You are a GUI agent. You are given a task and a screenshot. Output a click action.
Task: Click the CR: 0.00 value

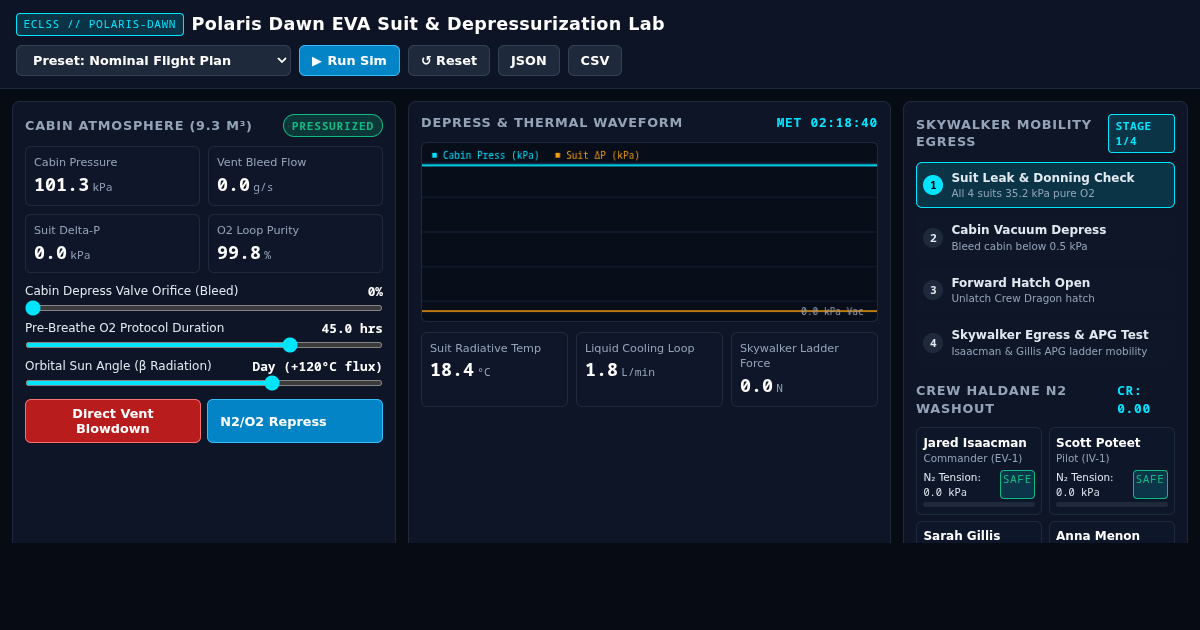(1134, 400)
